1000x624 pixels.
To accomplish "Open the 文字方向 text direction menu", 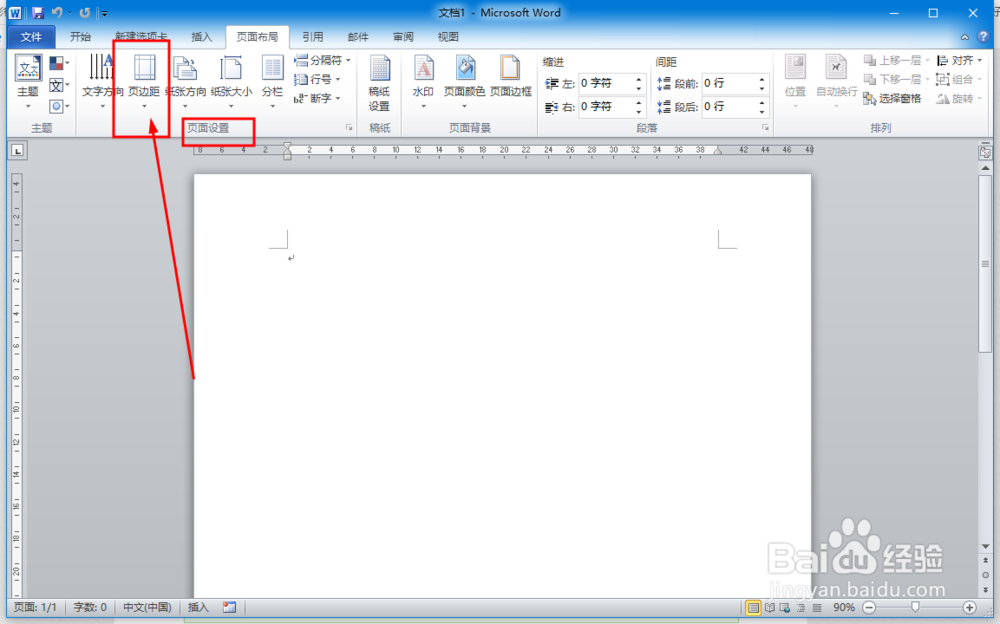I will coord(102,82).
